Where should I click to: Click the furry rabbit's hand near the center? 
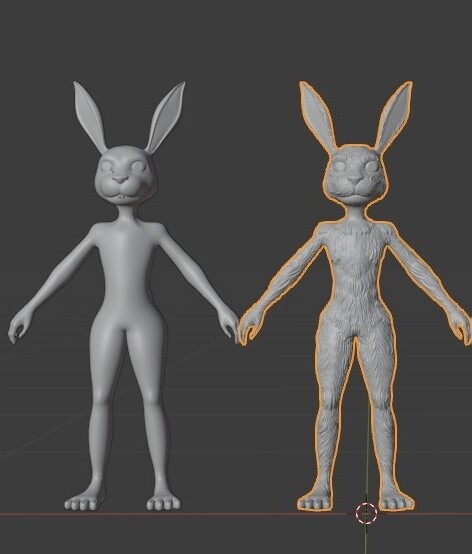(x=249, y=327)
